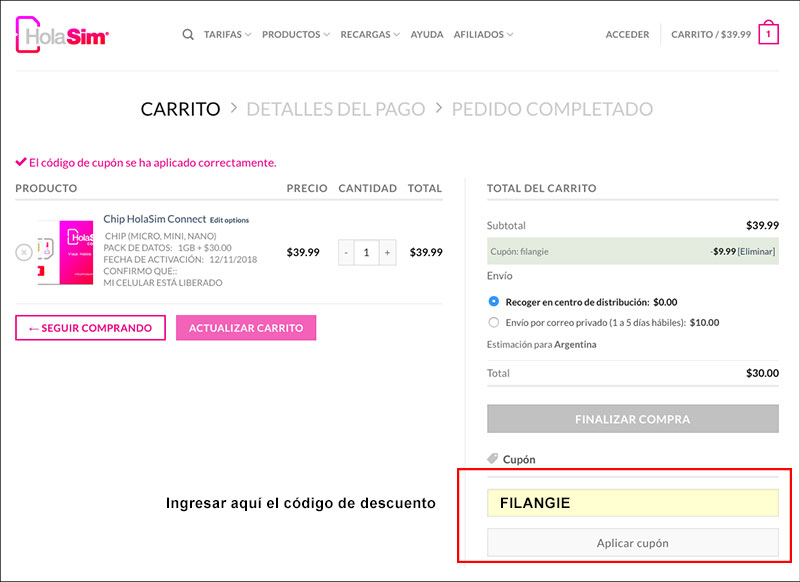Screen dimensions: 800x582
Task: Click the Argentina shipping estimate text
Action: (575, 344)
